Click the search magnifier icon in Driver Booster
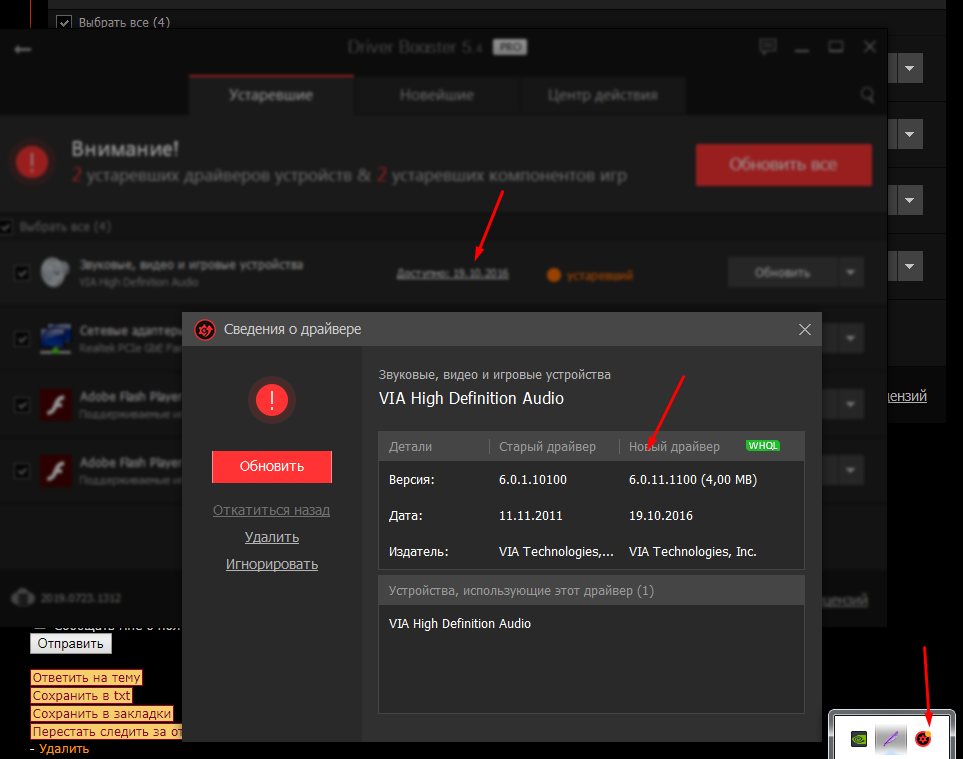The width and height of the screenshot is (963, 759). [867, 95]
